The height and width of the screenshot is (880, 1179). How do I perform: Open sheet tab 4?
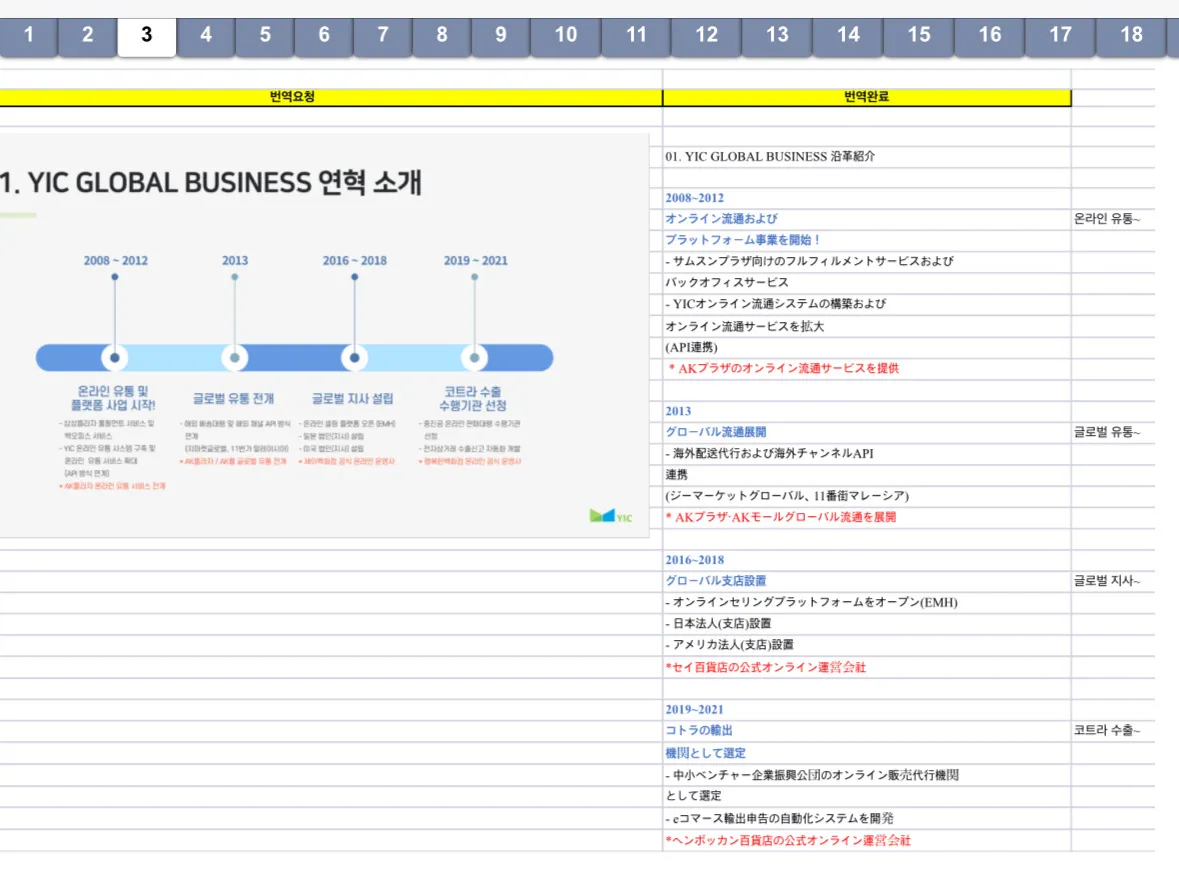pos(206,36)
